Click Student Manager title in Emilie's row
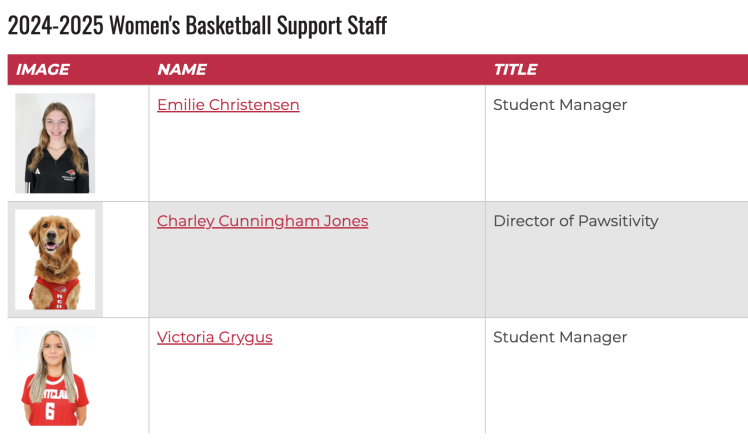The height and width of the screenshot is (440, 748). tap(560, 105)
